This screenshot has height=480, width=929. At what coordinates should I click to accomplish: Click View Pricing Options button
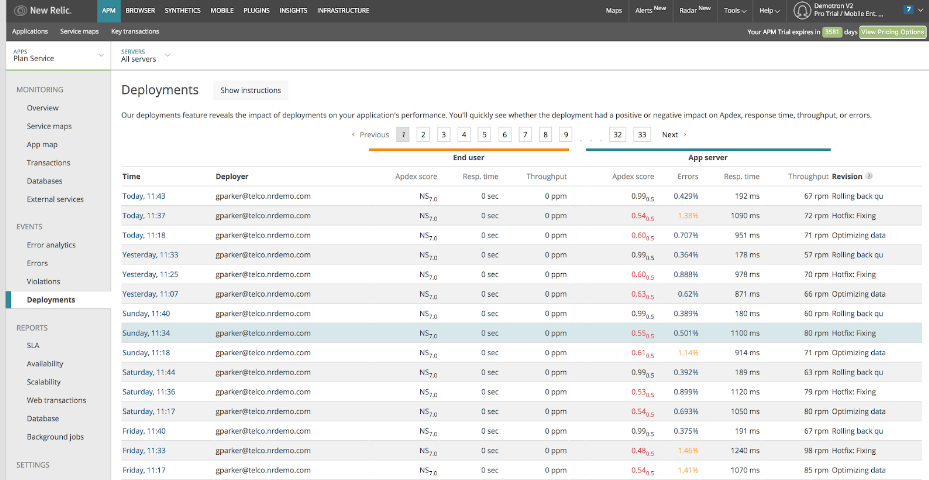tap(892, 32)
